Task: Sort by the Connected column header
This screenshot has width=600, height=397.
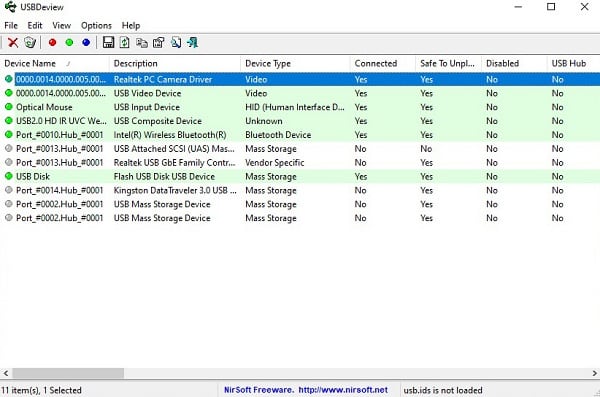Action: pyautogui.click(x=383, y=63)
